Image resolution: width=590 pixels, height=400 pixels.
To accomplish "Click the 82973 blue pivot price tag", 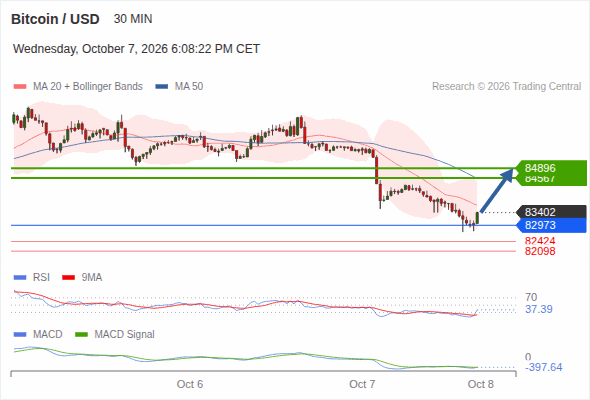I will [x=551, y=225].
